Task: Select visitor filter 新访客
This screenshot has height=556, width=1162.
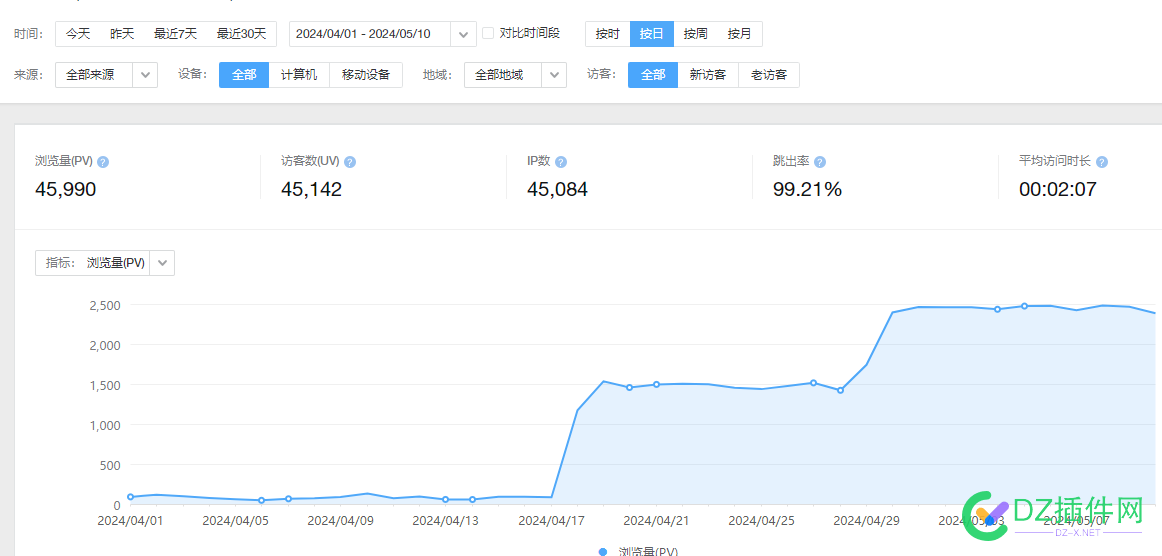Action: coord(708,75)
